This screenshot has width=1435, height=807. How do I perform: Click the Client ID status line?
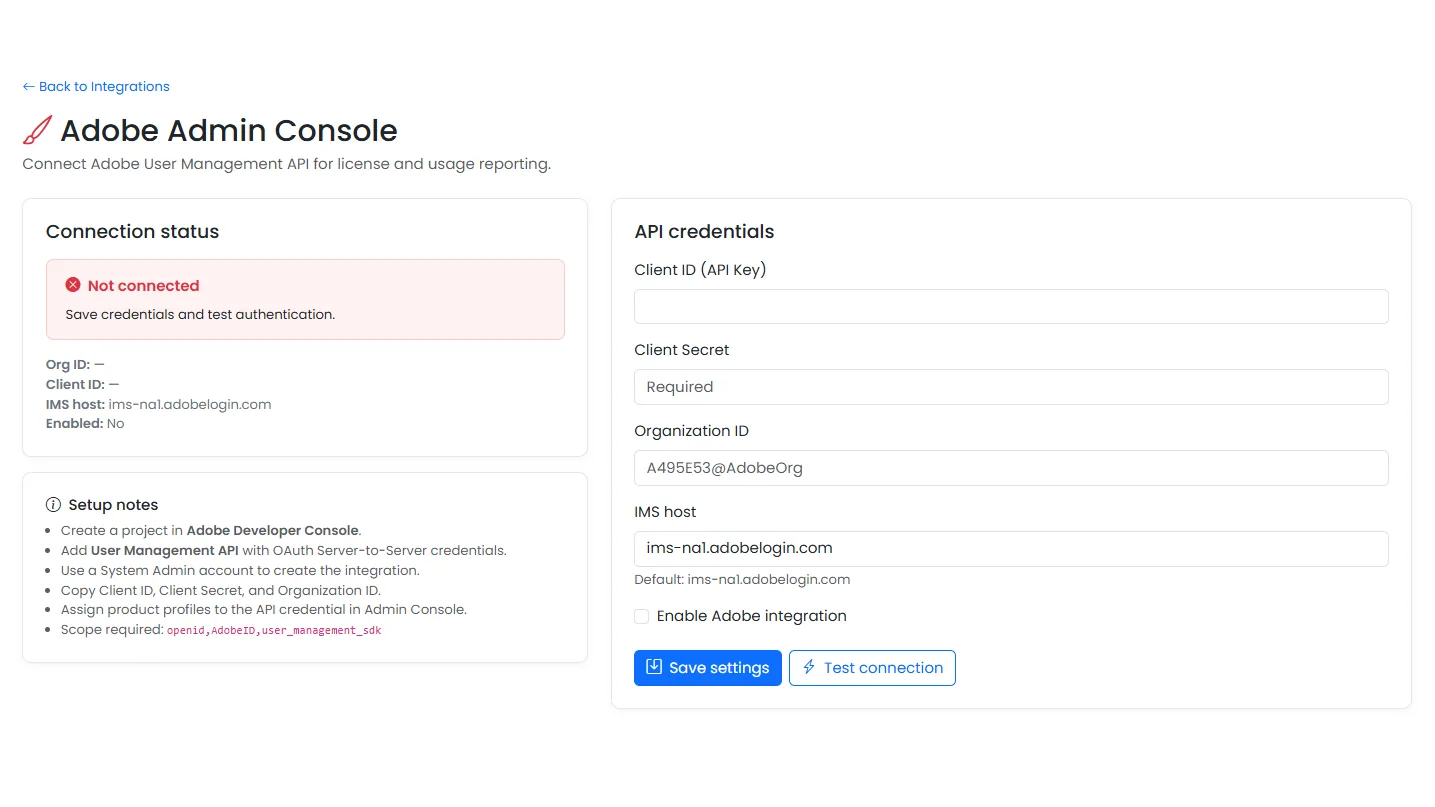83,384
